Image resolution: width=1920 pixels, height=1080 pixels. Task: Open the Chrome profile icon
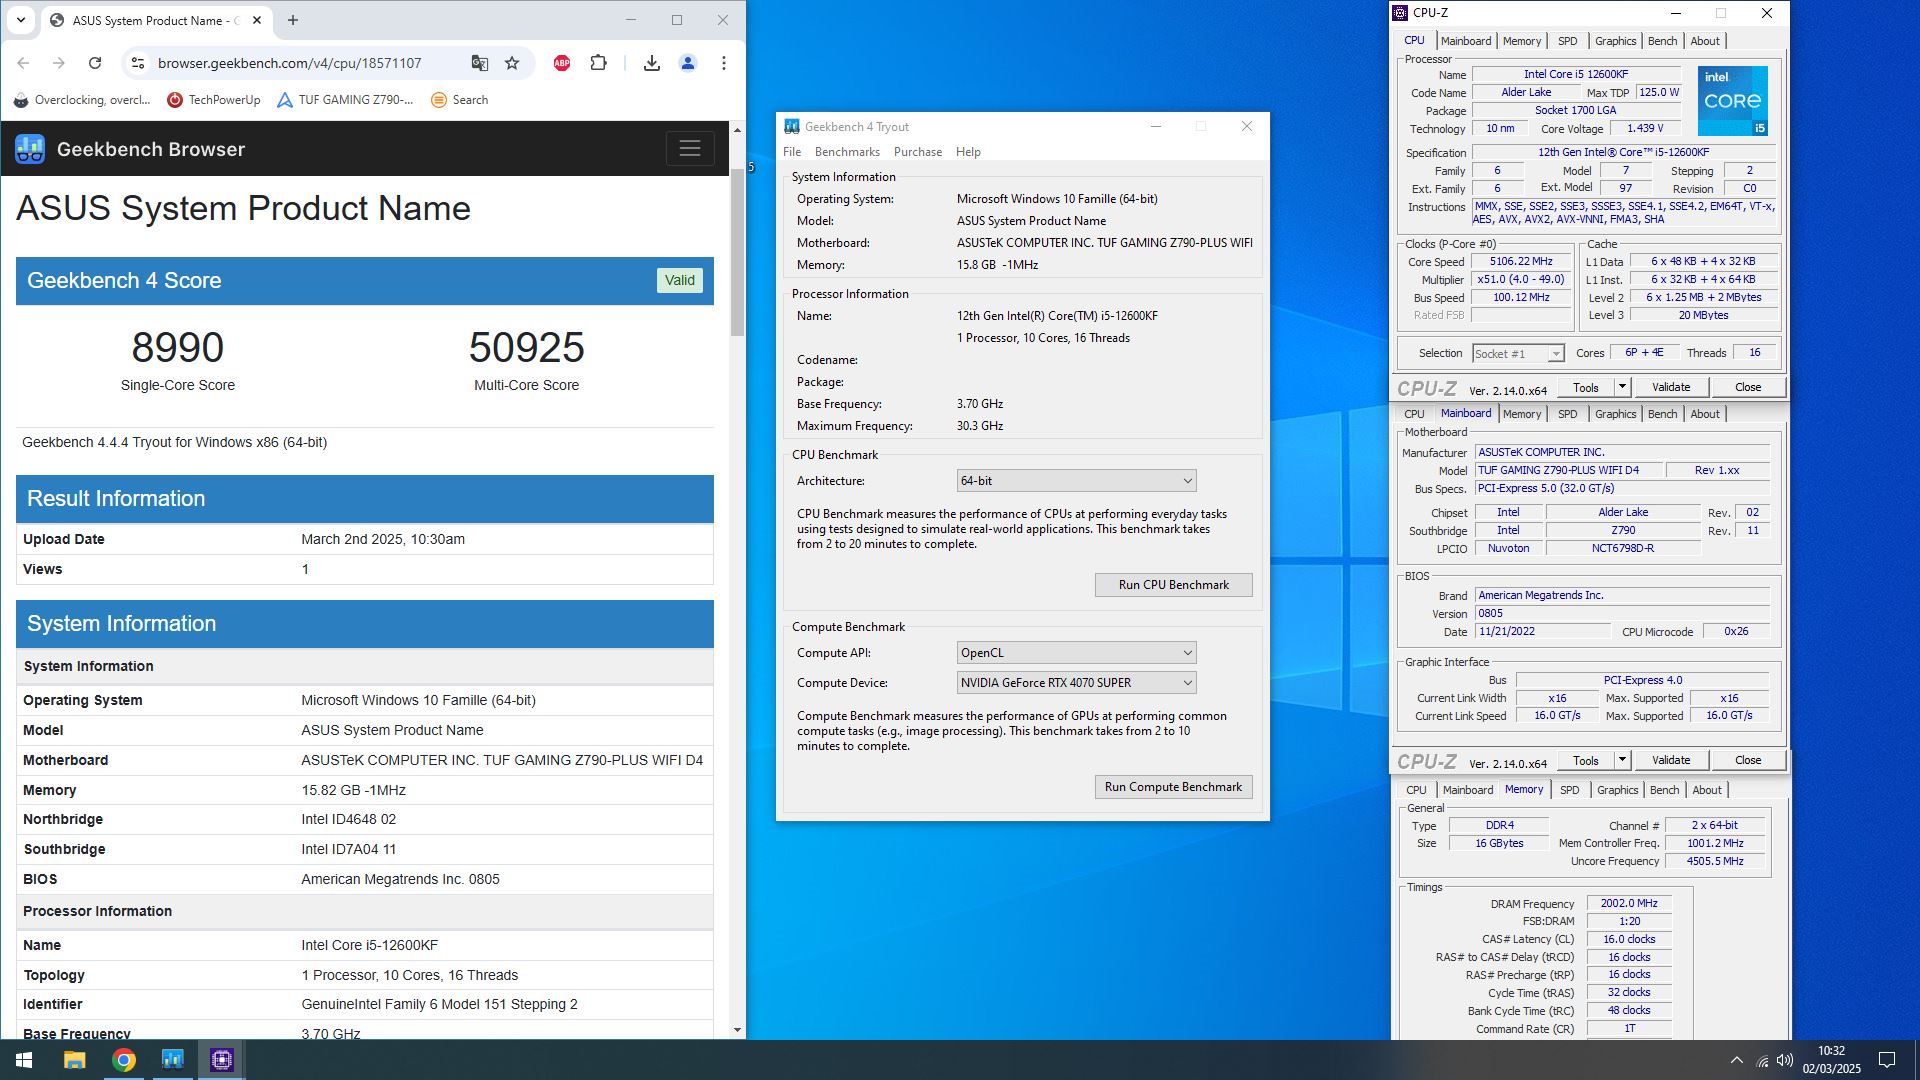coord(688,63)
